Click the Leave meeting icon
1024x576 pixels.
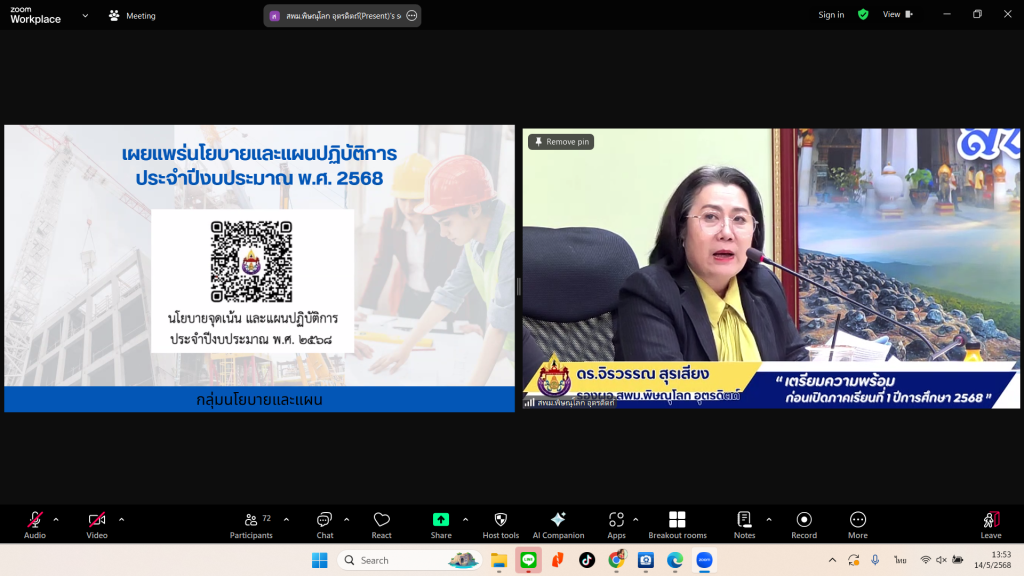point(991,520)
